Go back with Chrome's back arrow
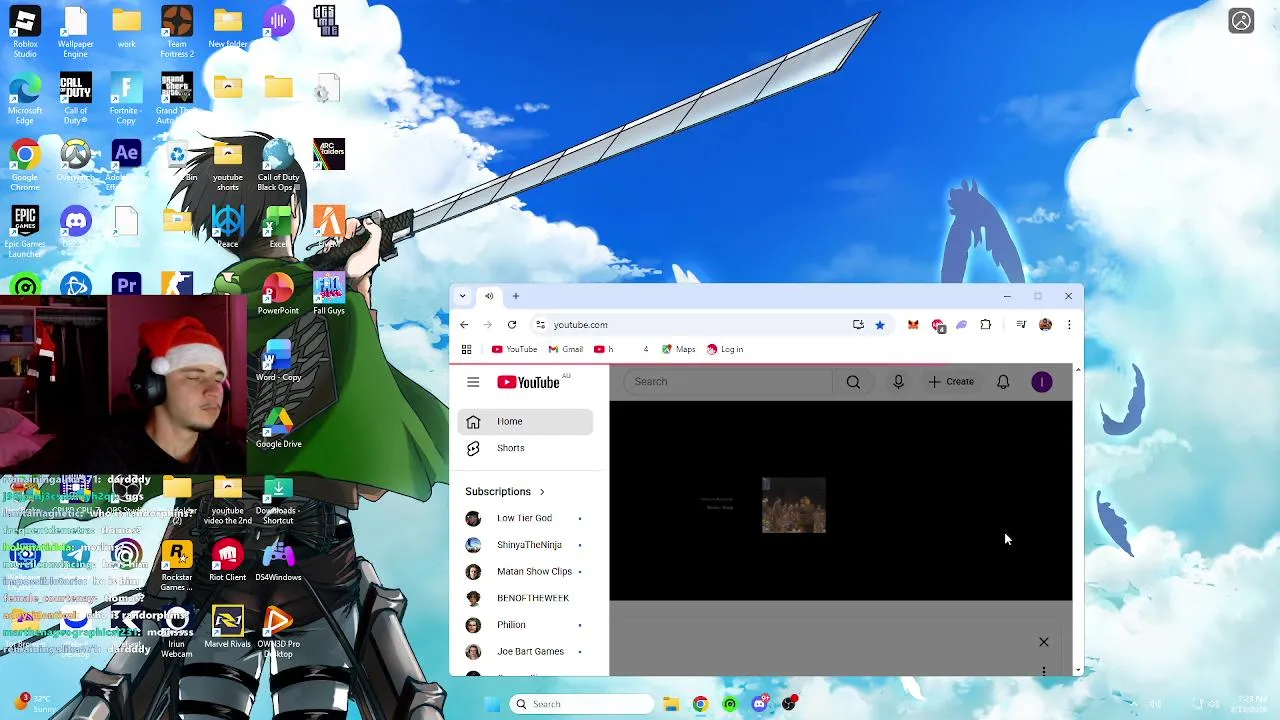The image size is (1280, 720). 464,325
